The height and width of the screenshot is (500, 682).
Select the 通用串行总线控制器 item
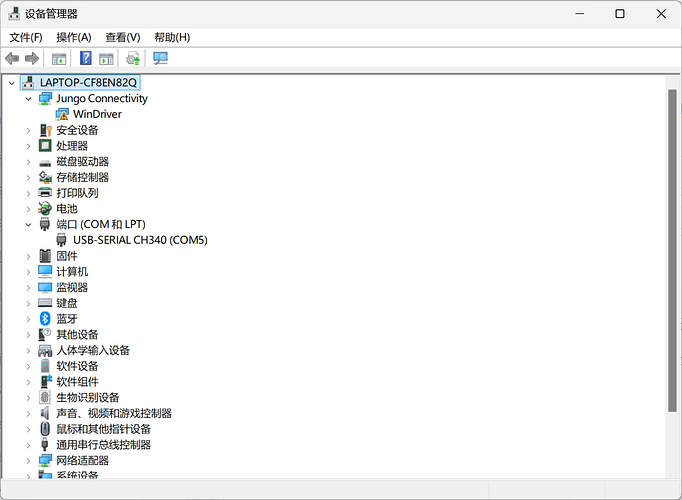[x=103, y=445]
